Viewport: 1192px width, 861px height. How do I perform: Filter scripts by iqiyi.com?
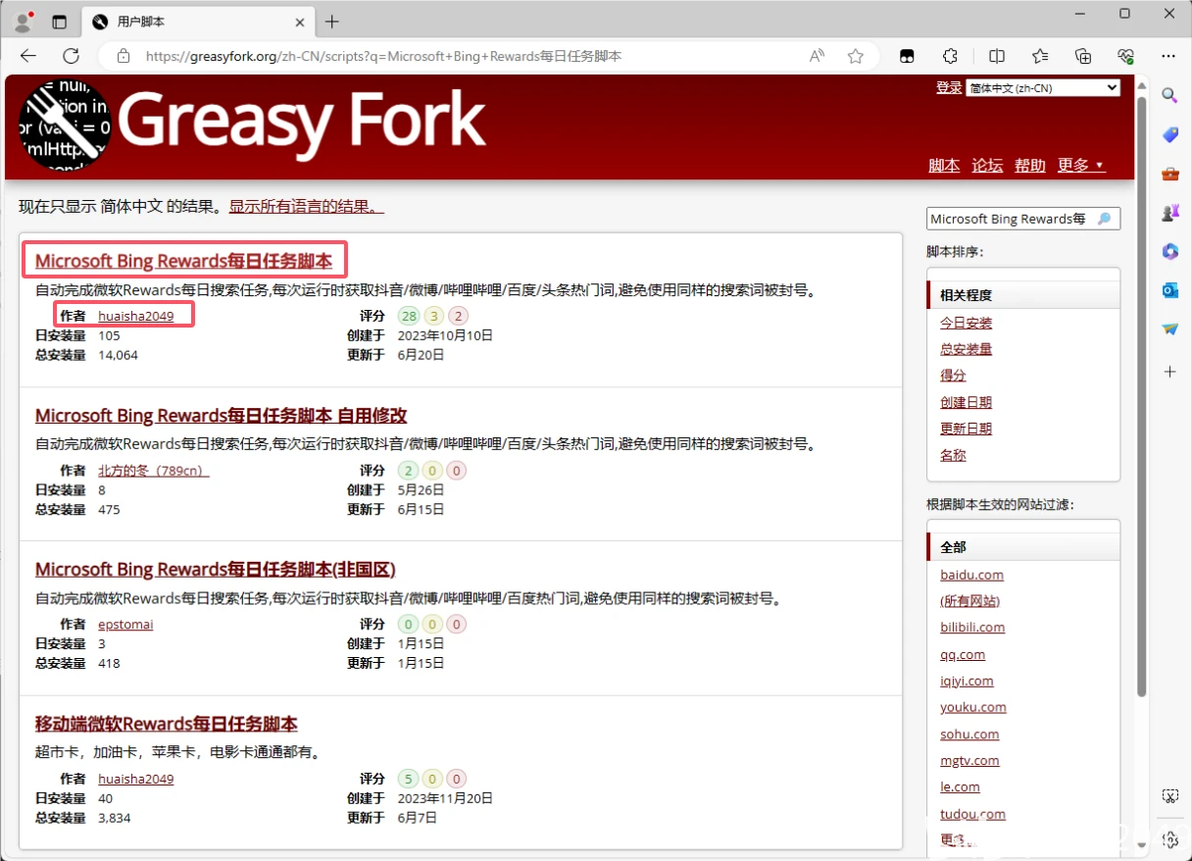point(966,681)
